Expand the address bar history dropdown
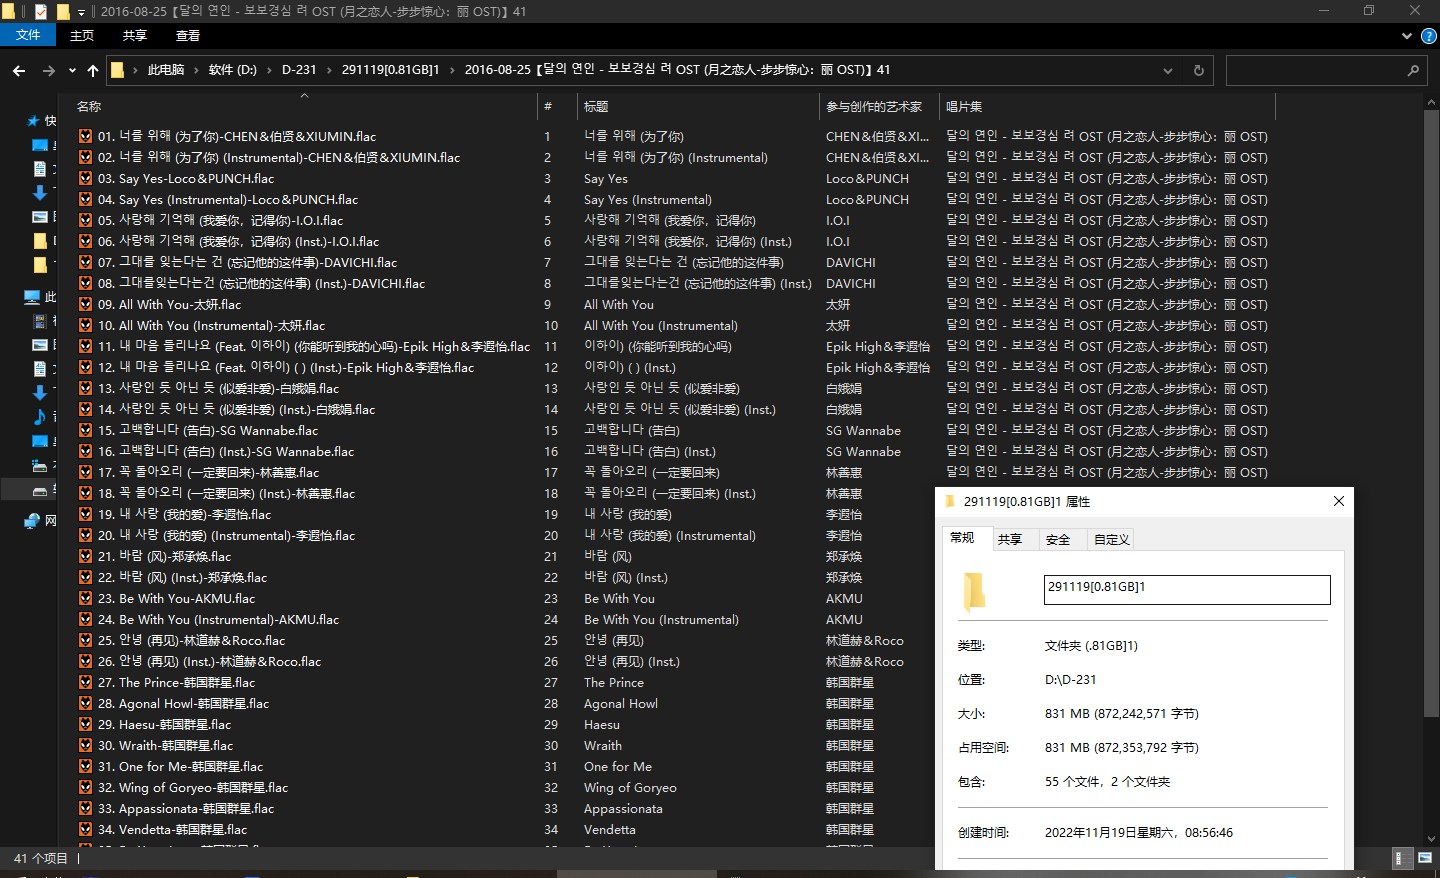The image size is (1440, 878). [x=1167, y=71]
